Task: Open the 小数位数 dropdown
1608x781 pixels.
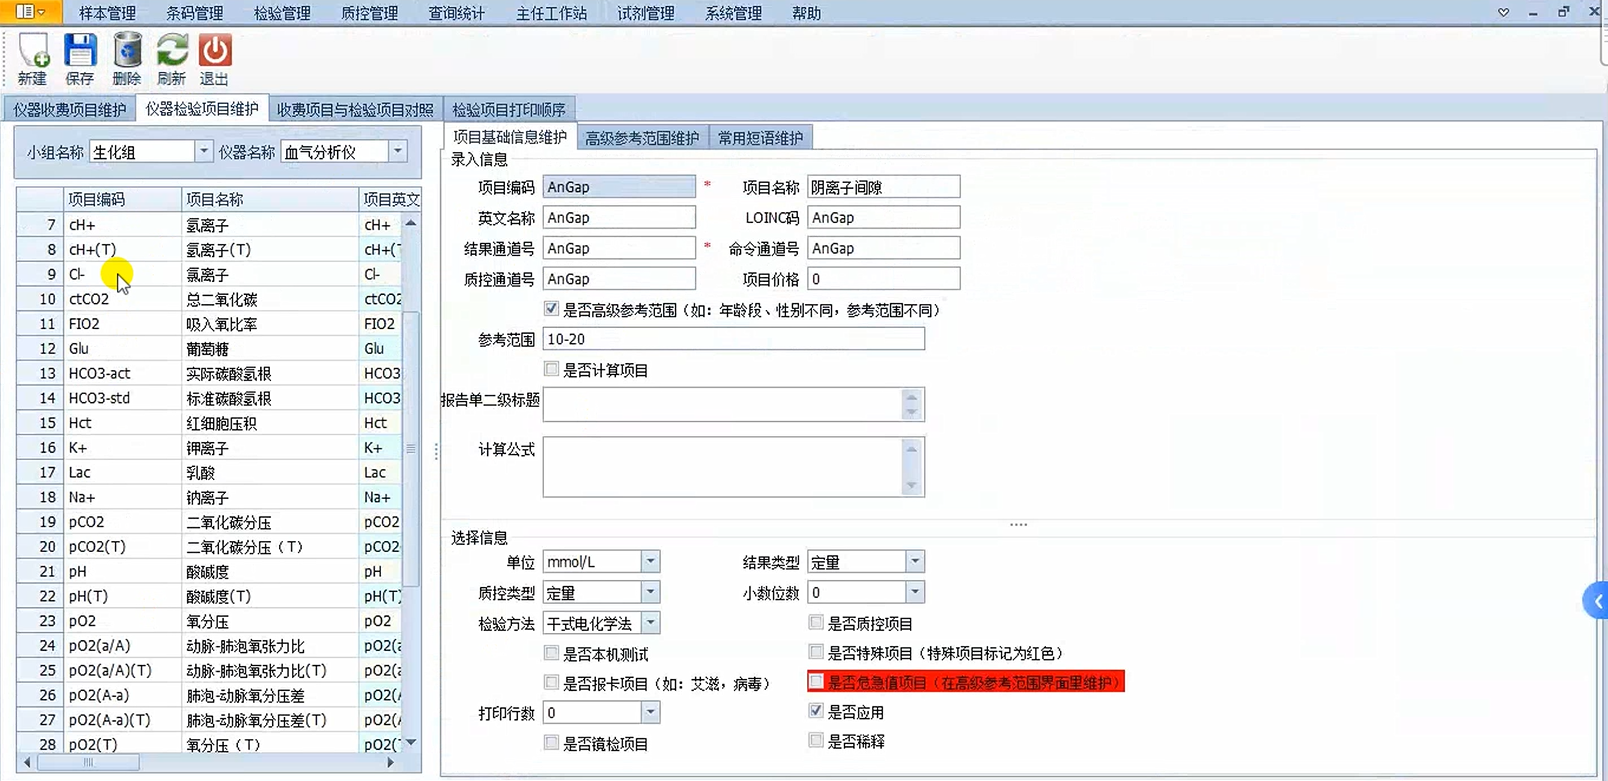Action: 915,592
